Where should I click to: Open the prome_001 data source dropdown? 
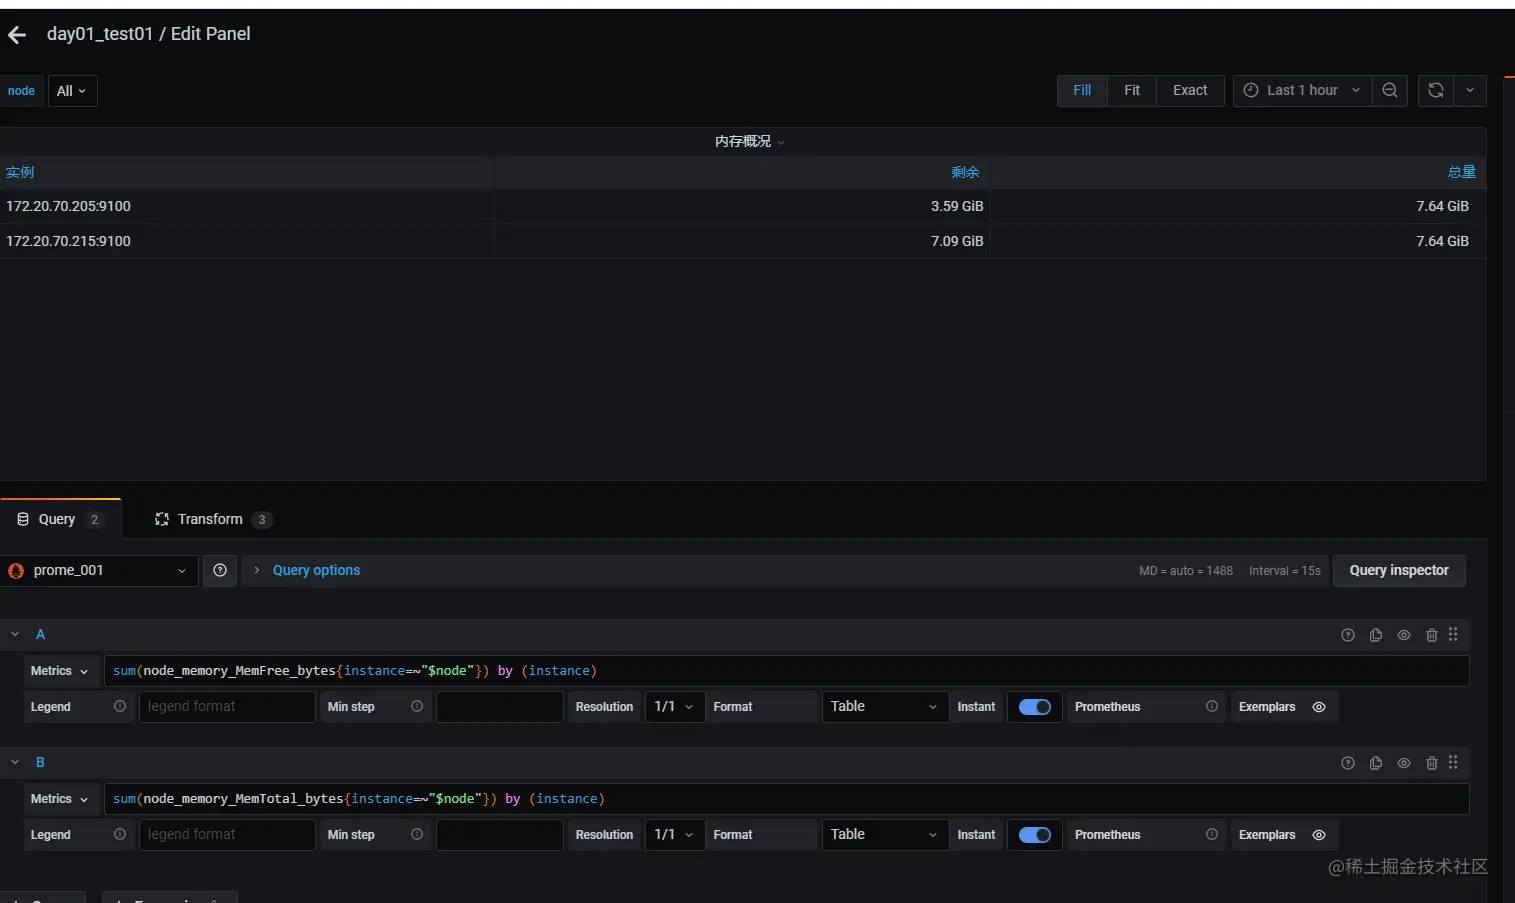(x=98, y=570)
